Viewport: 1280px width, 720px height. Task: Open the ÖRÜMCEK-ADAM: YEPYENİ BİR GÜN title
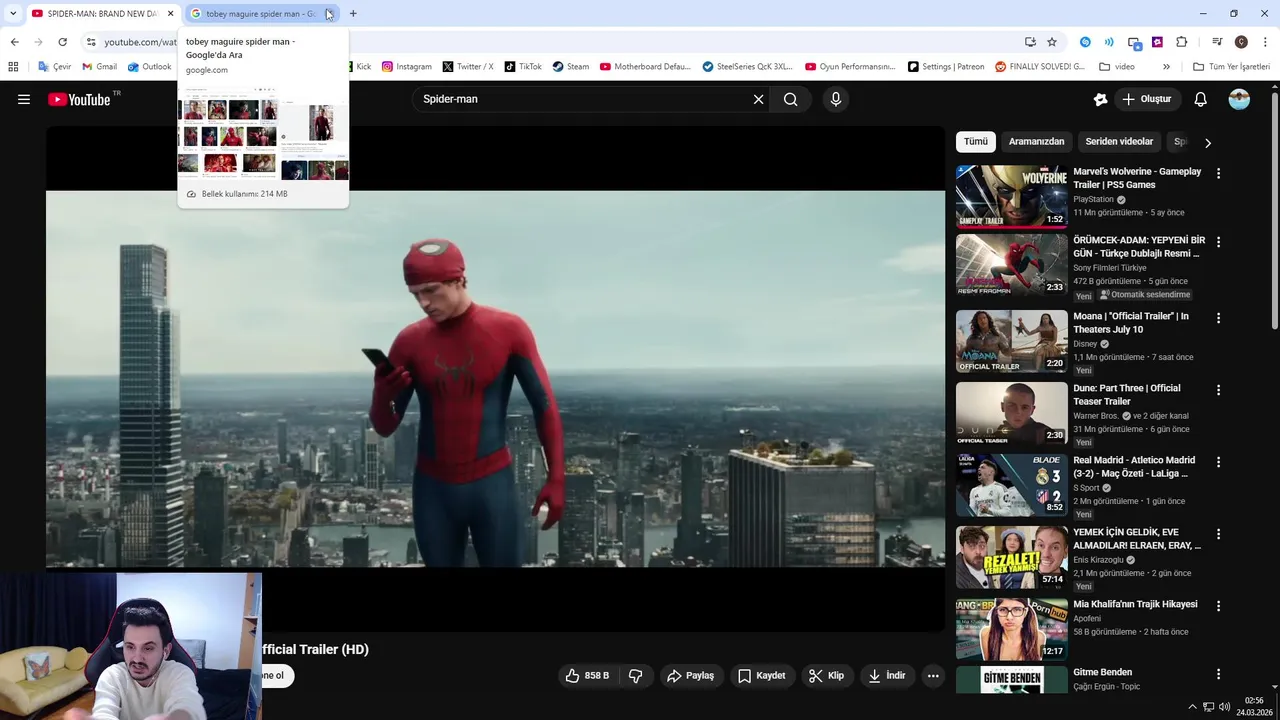click(x=1139, y=247)
